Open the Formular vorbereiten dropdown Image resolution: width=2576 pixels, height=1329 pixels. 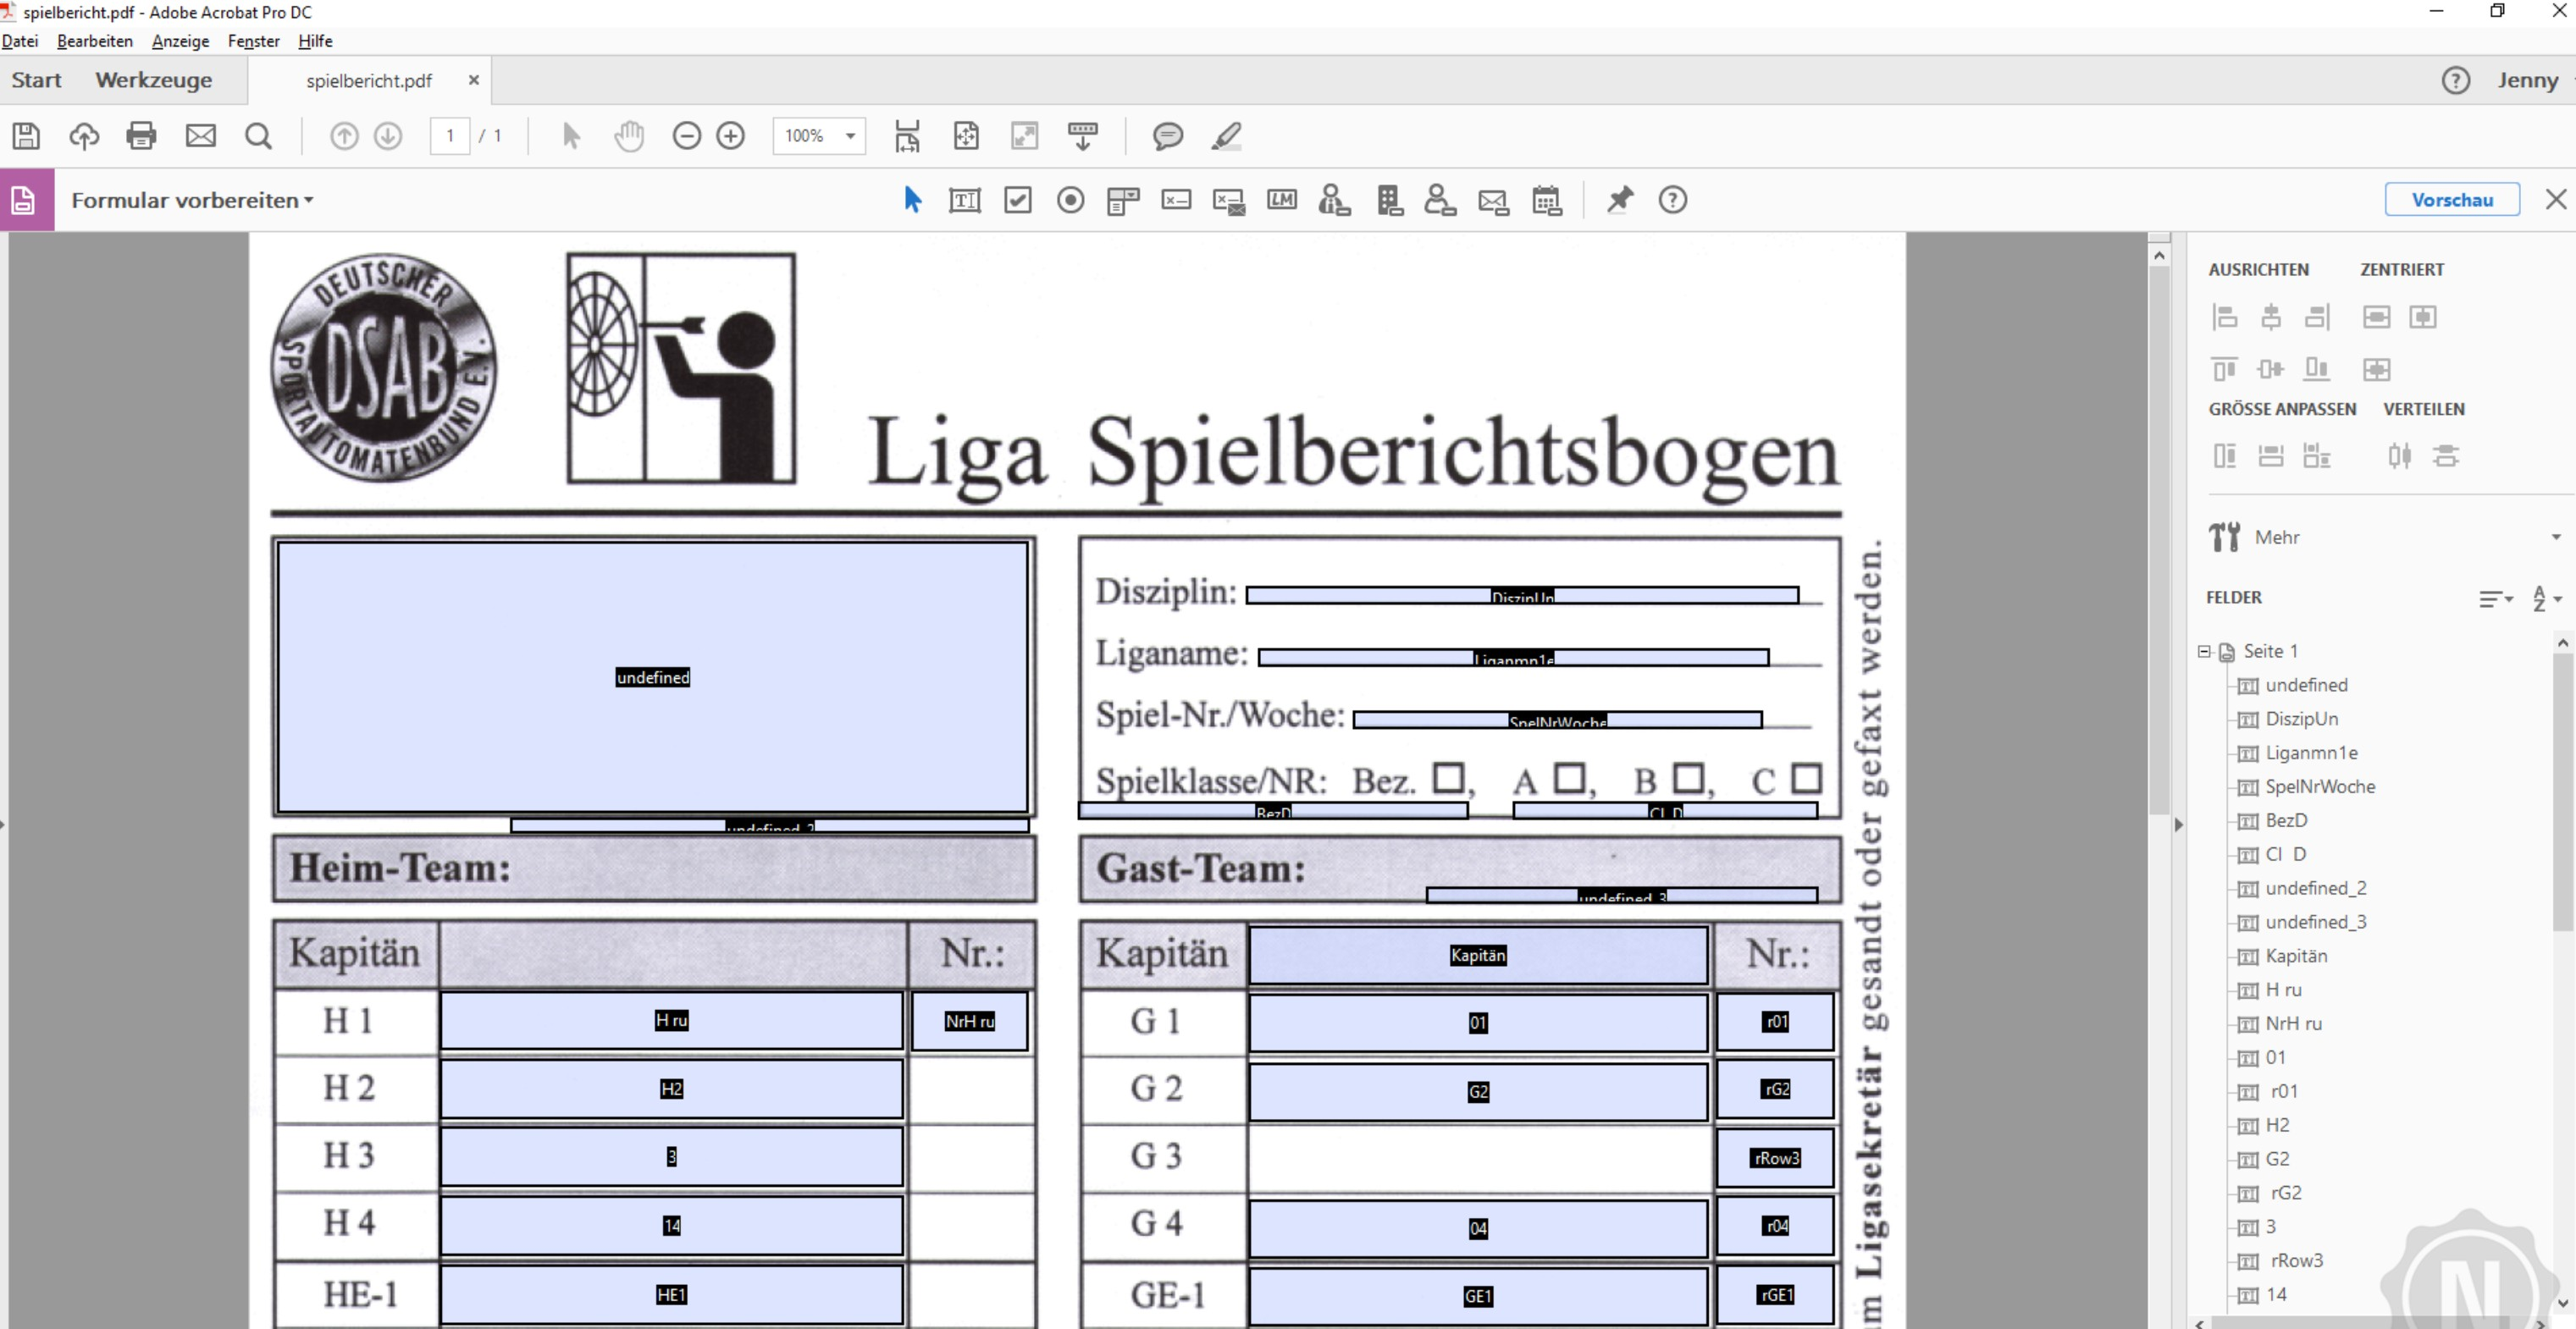(x=192, y=200)
